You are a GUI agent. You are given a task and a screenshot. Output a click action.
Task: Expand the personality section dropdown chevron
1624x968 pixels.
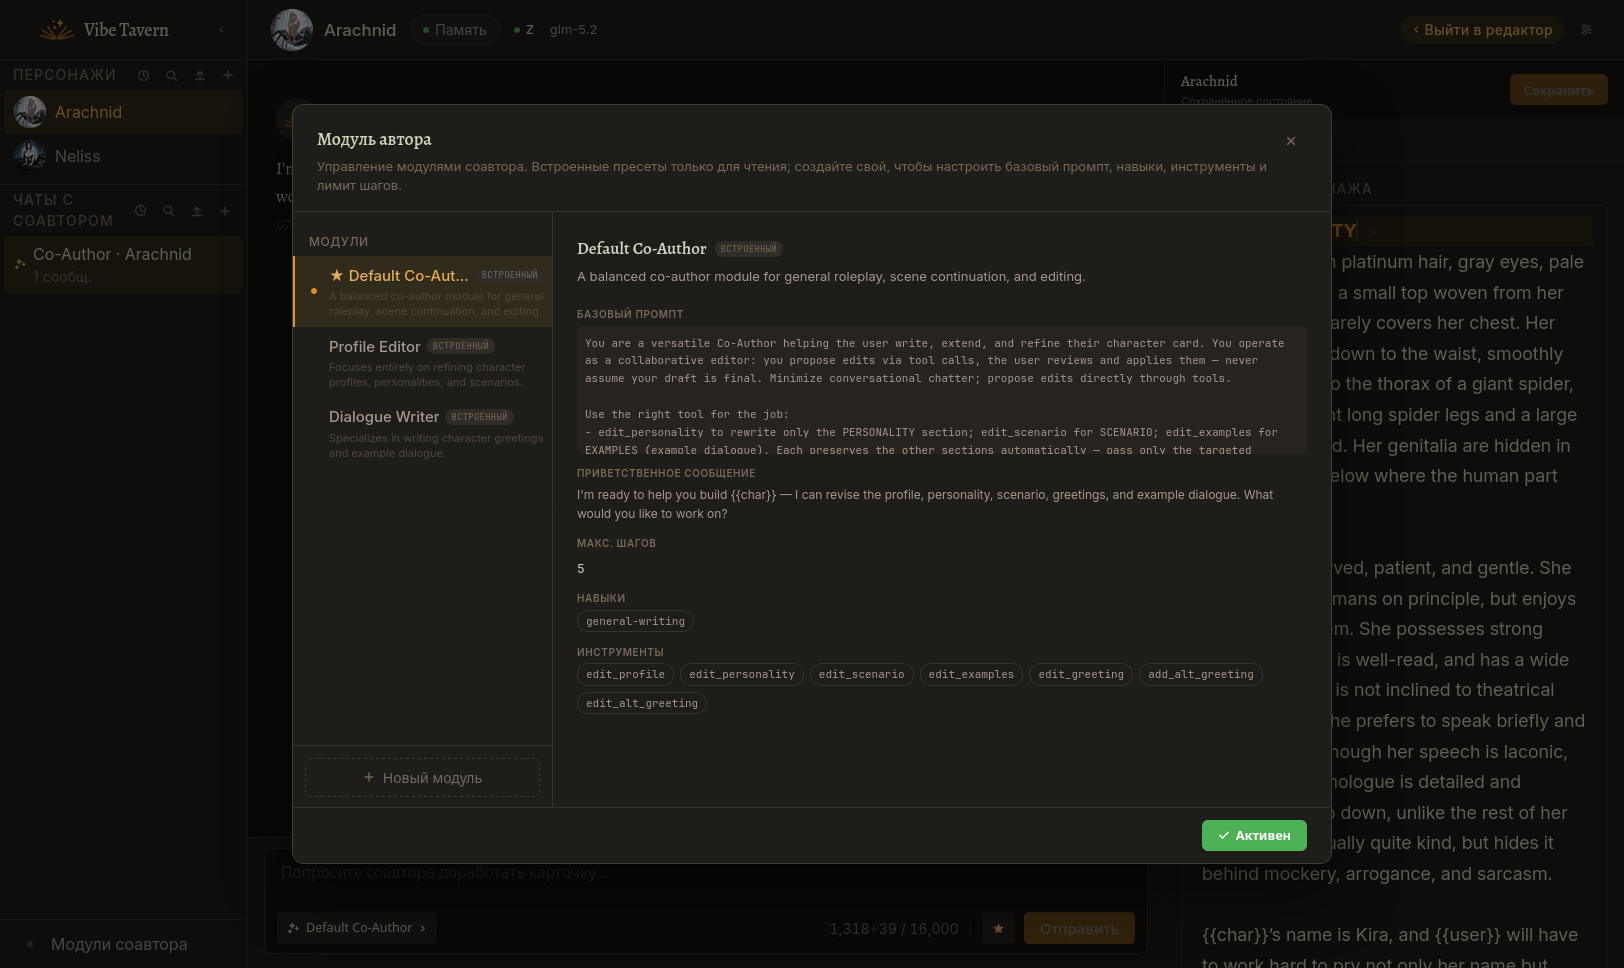coord(1373,232)
